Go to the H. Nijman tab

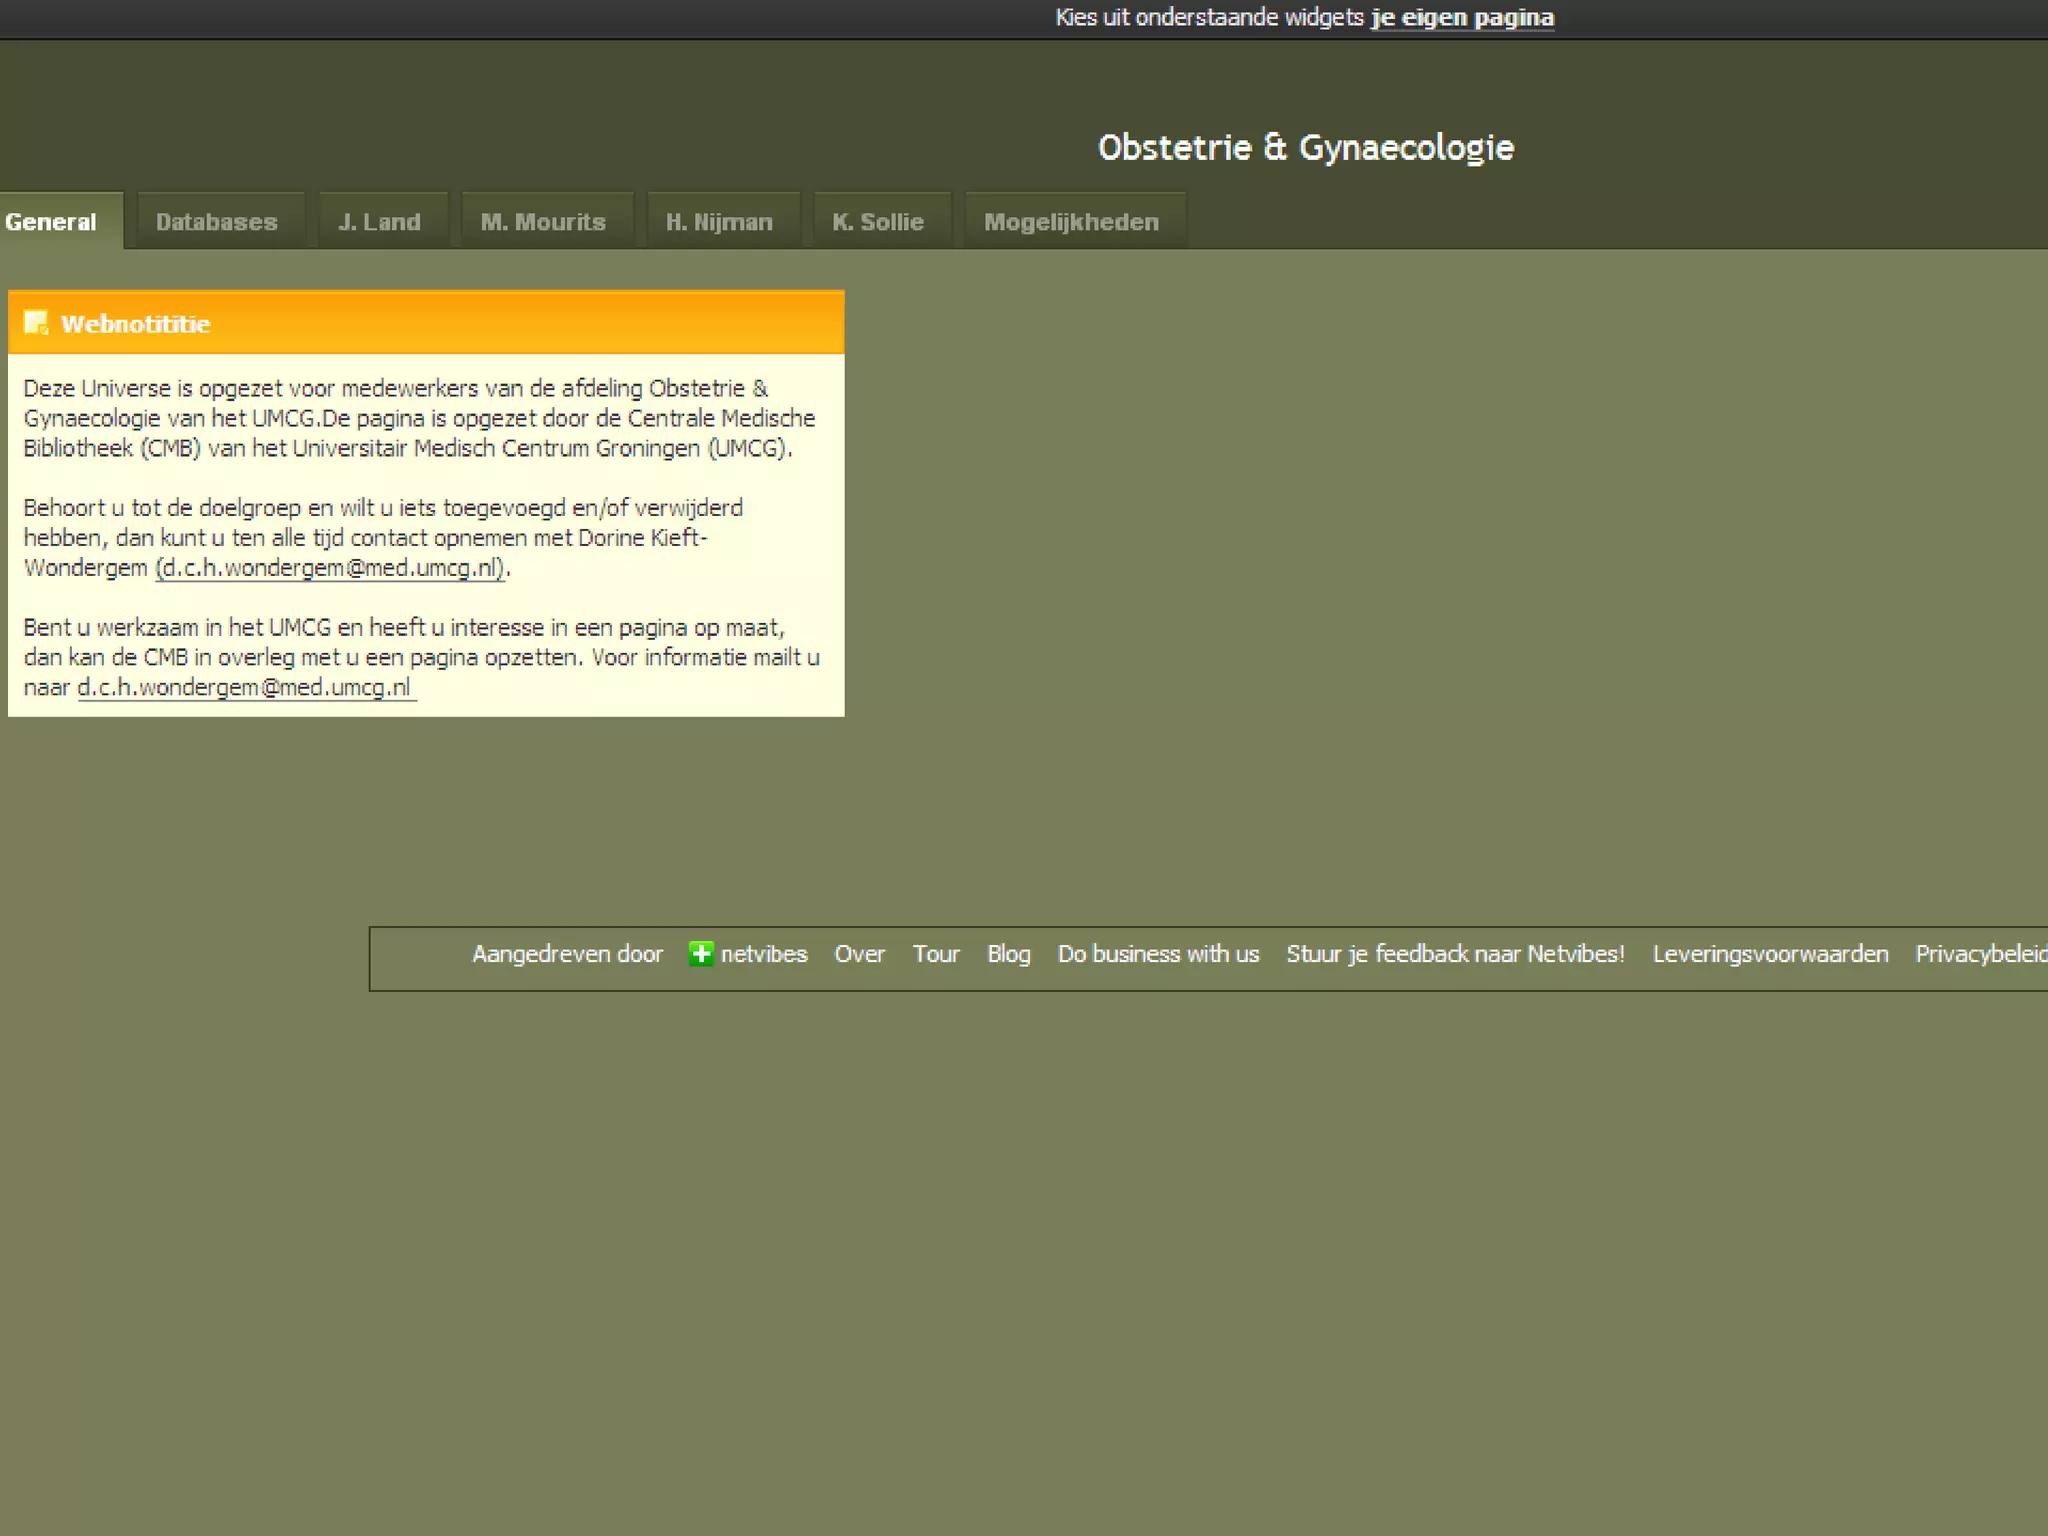point(719,222)
